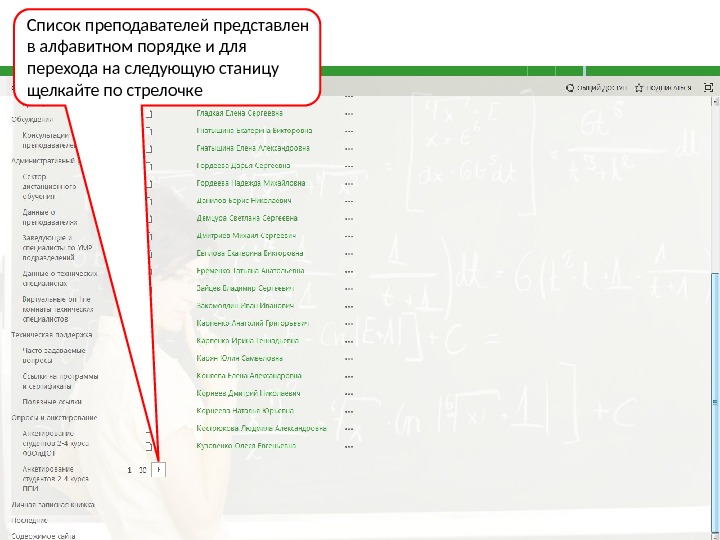Open ellipsis menu for Демцура Светлана Сергеевна
Viewport: 720px width, 540px height.
click(349, 219)
